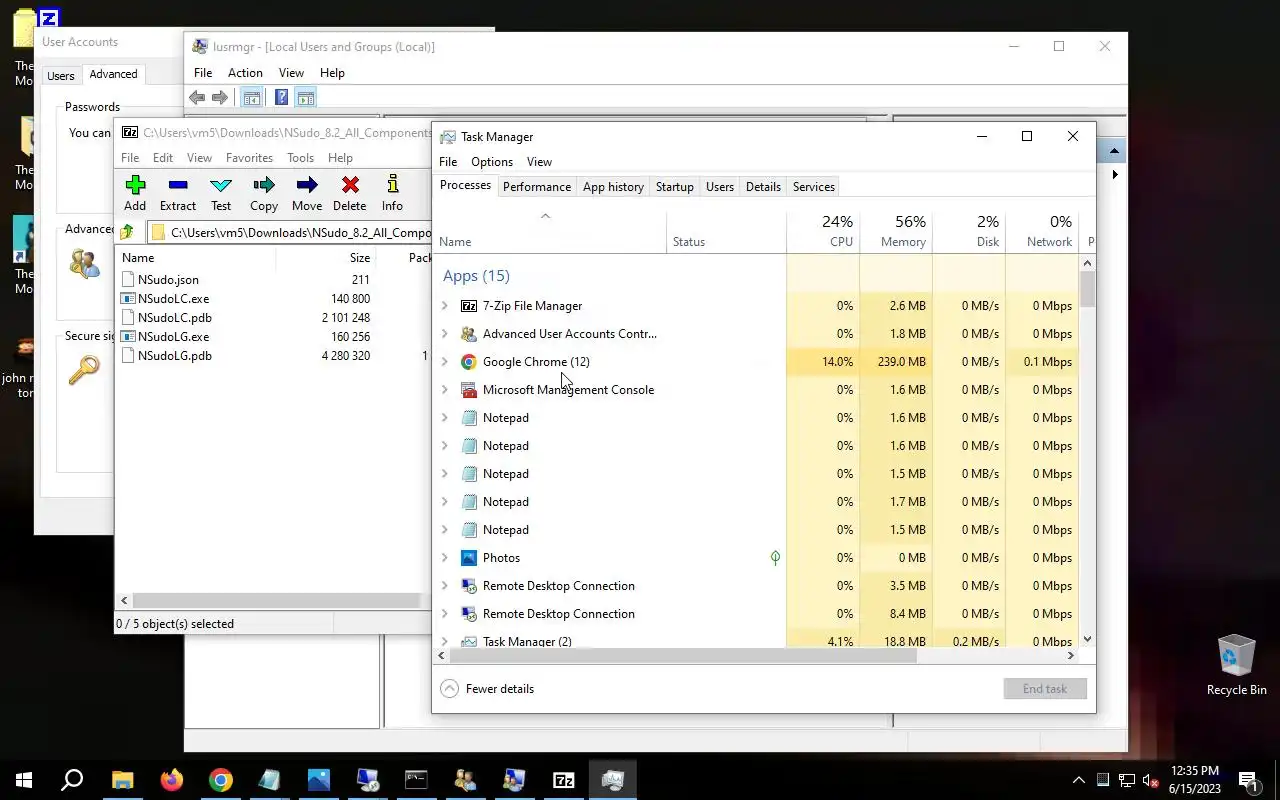Click the Notepad taskbar icon
The height and width of the screenshot is (800, 1280).
[270, 780]
